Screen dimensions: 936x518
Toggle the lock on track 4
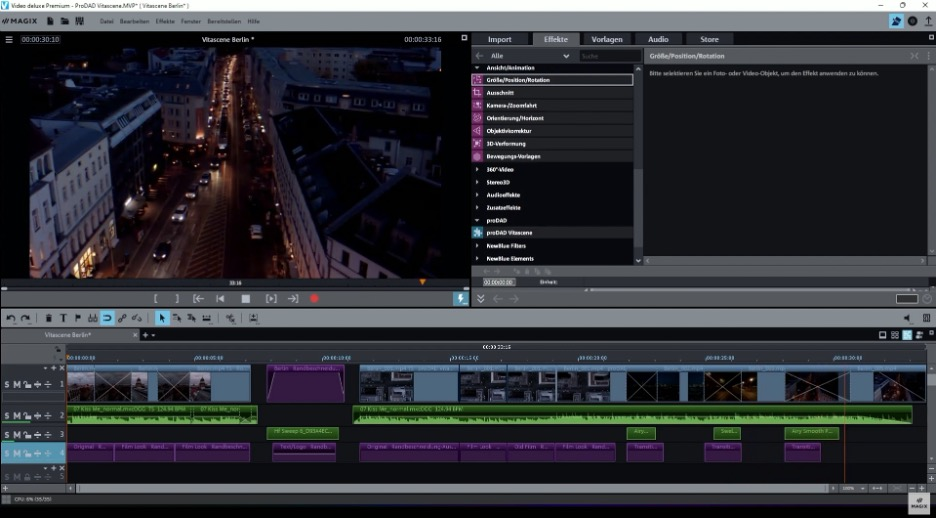coord(27,454)
